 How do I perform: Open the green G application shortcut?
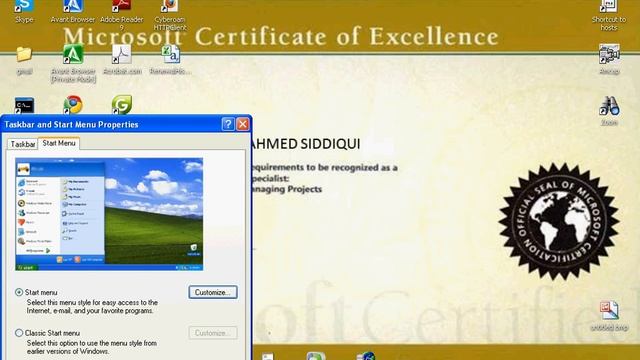click(x=122, y=105)
